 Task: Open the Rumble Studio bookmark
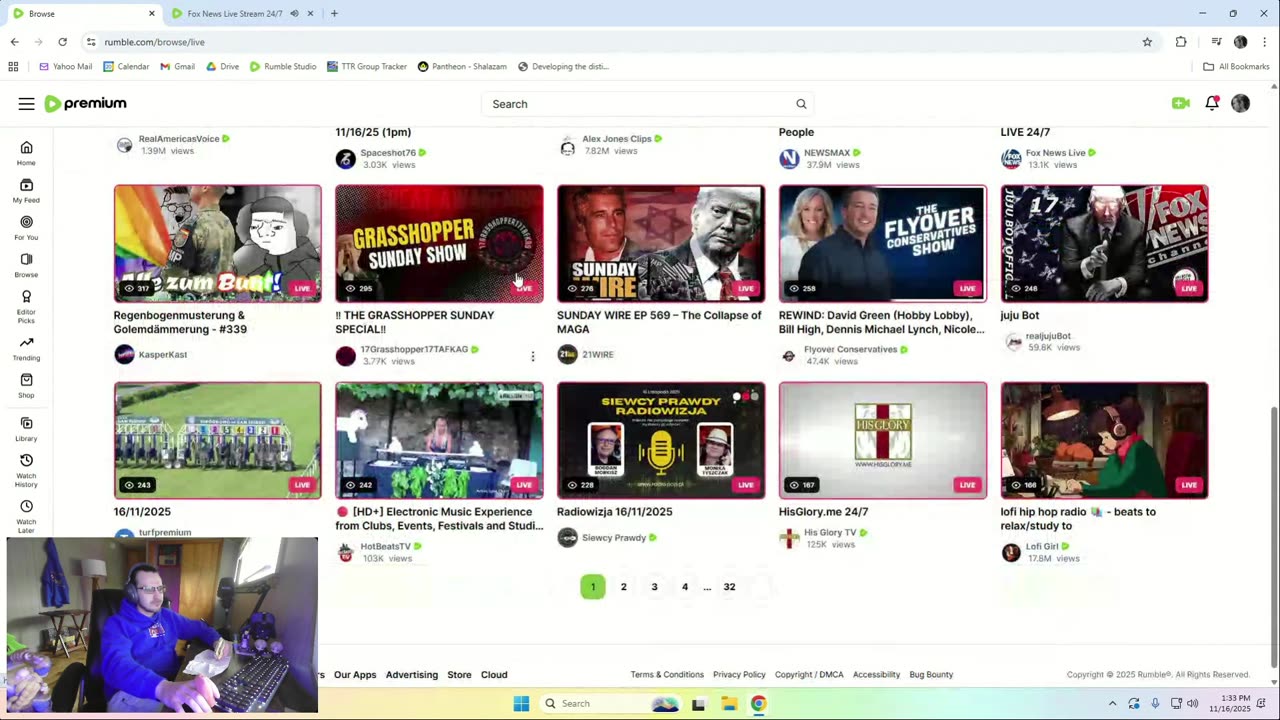pyautogui.click(x=283, y=67)
